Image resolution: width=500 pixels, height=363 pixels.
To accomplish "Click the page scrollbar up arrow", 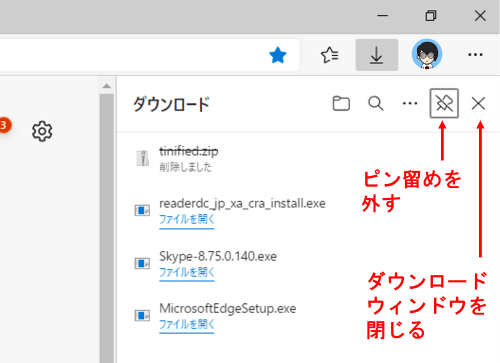I will tap(107, 86).
